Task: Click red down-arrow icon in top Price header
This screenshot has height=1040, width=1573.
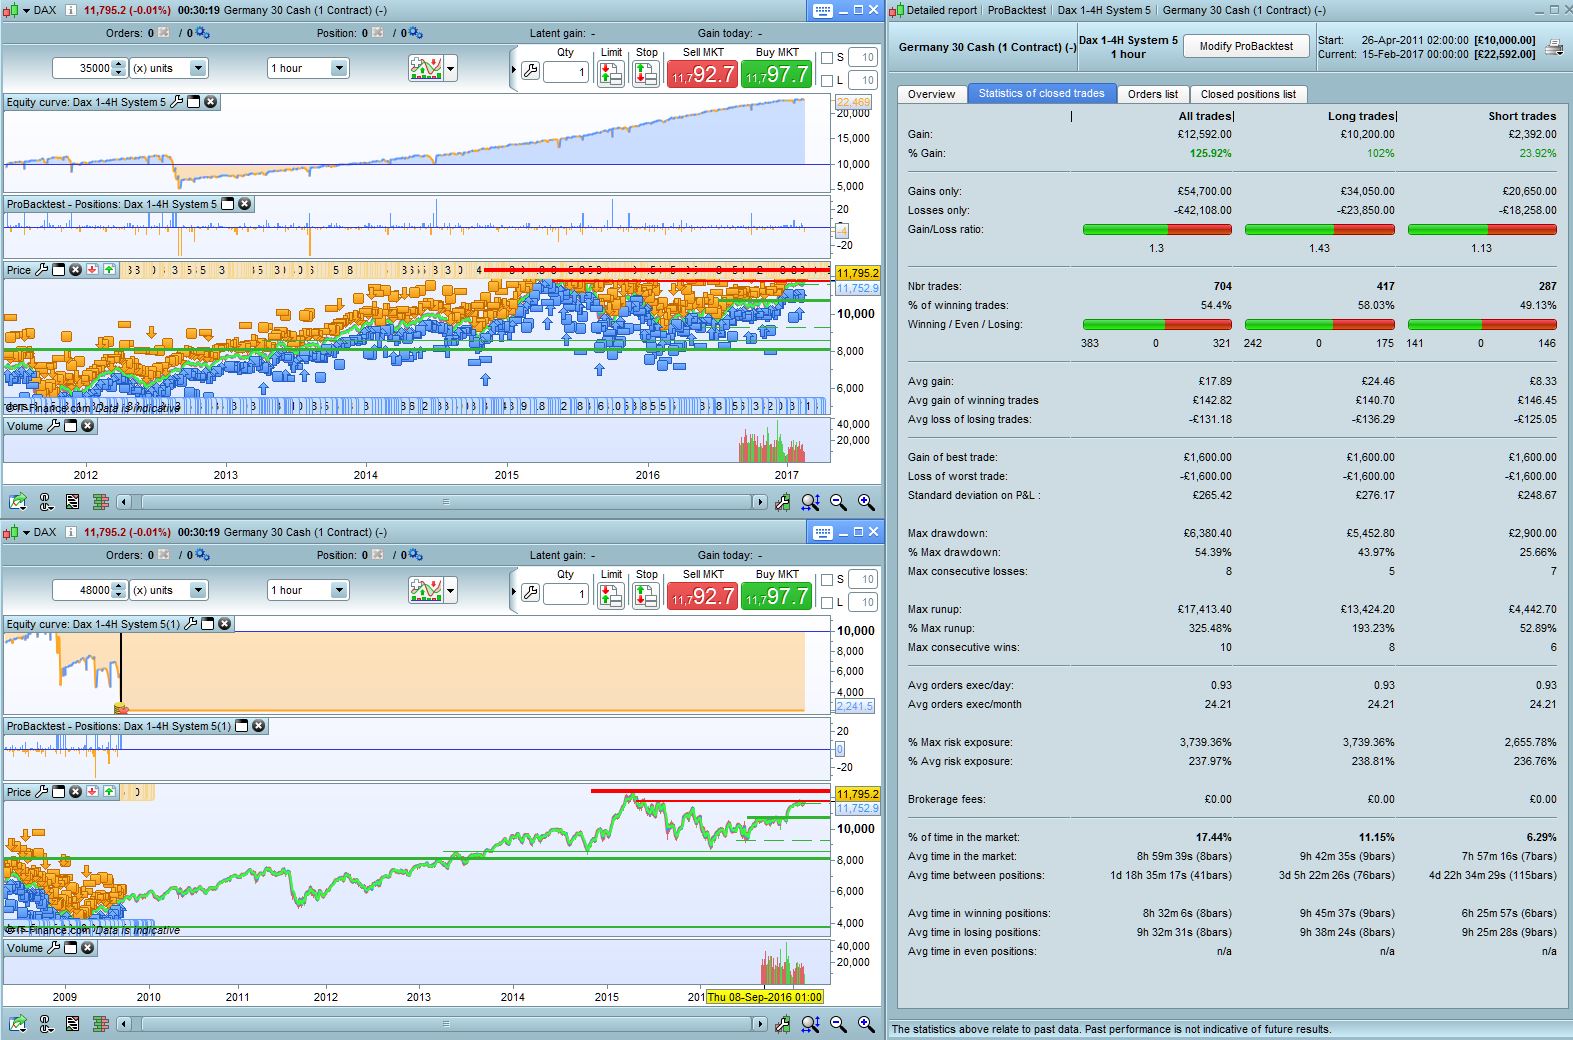Action: pyautogui.click(x=92, y=270)
